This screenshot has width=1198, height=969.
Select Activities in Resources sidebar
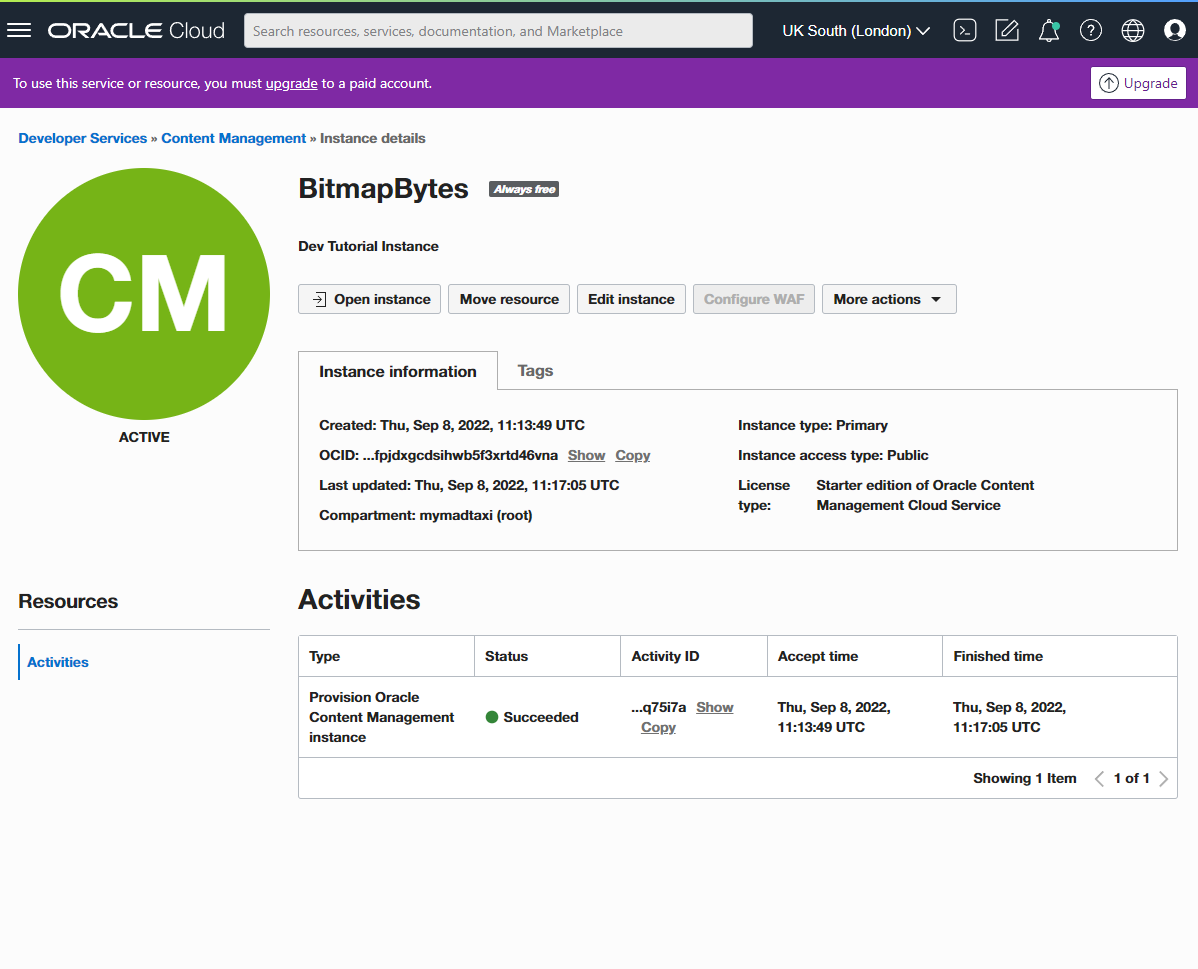[58, 663]
